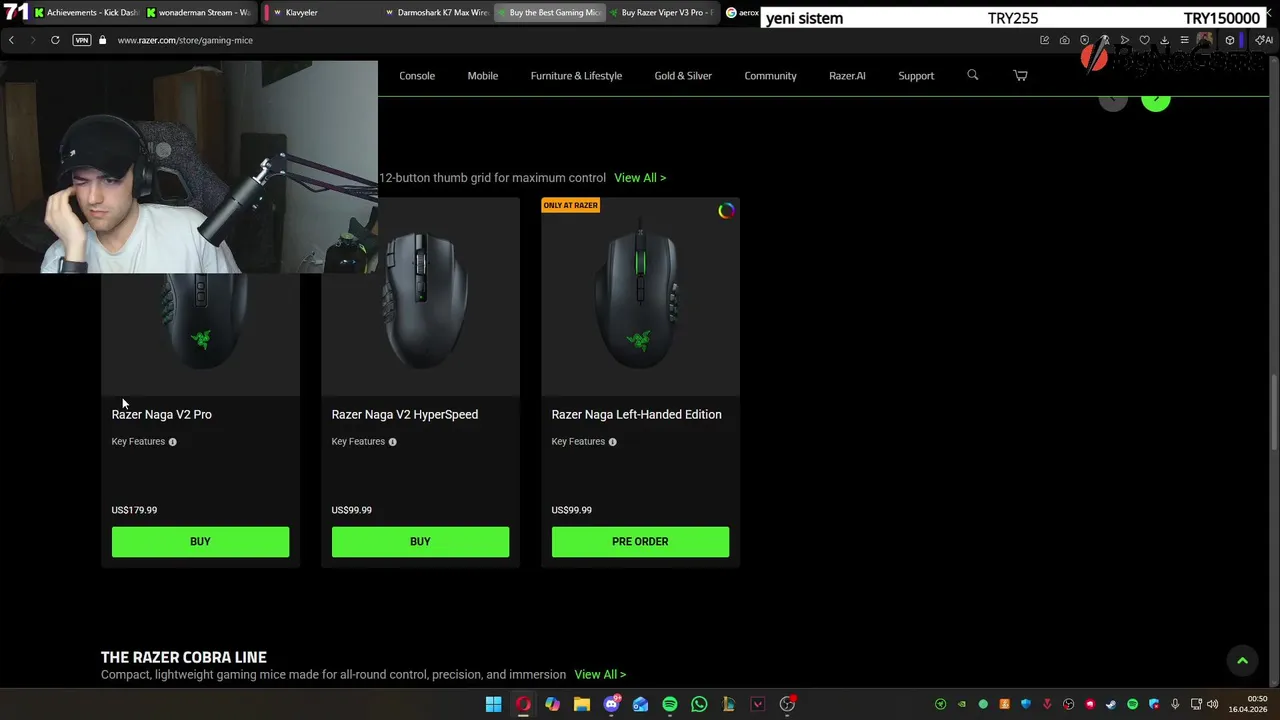Open the Razer site search icon
This screenshot has height=720, width=1280.
pyautogui.click(x=972, y=75)
